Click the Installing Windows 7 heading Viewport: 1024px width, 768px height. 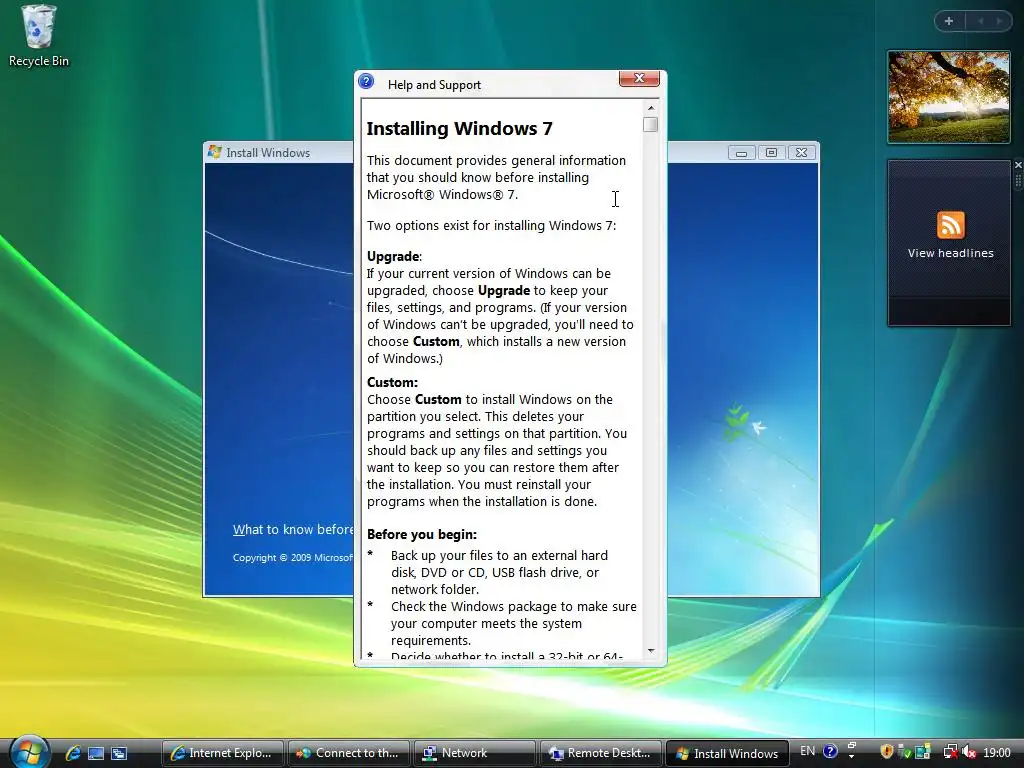click(459, 129)
